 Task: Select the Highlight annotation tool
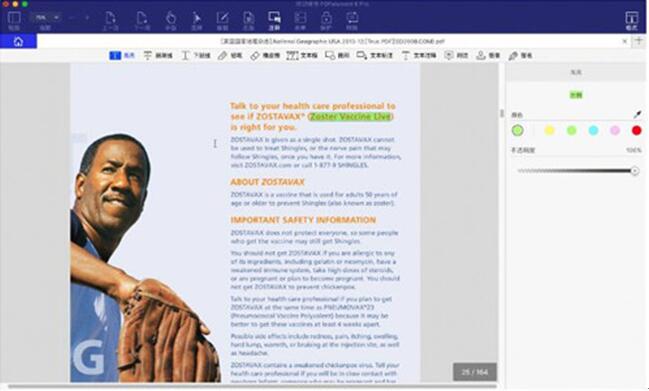click(x=122, y=55)
